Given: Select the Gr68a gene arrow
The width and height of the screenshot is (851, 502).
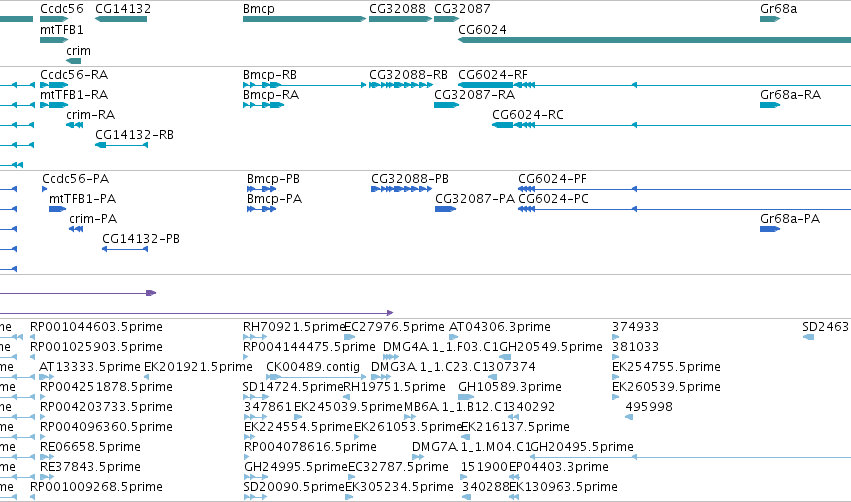Looking at the screenshot, I should 770,19.
